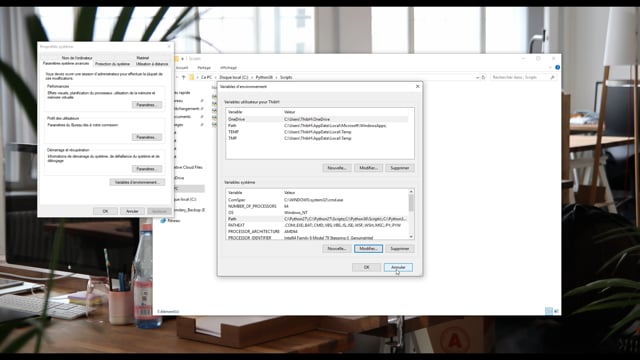Click the magnifier icon in the search box
This screenshot has height=360, width=640.
pyautogui.click(x=552, y=77)
